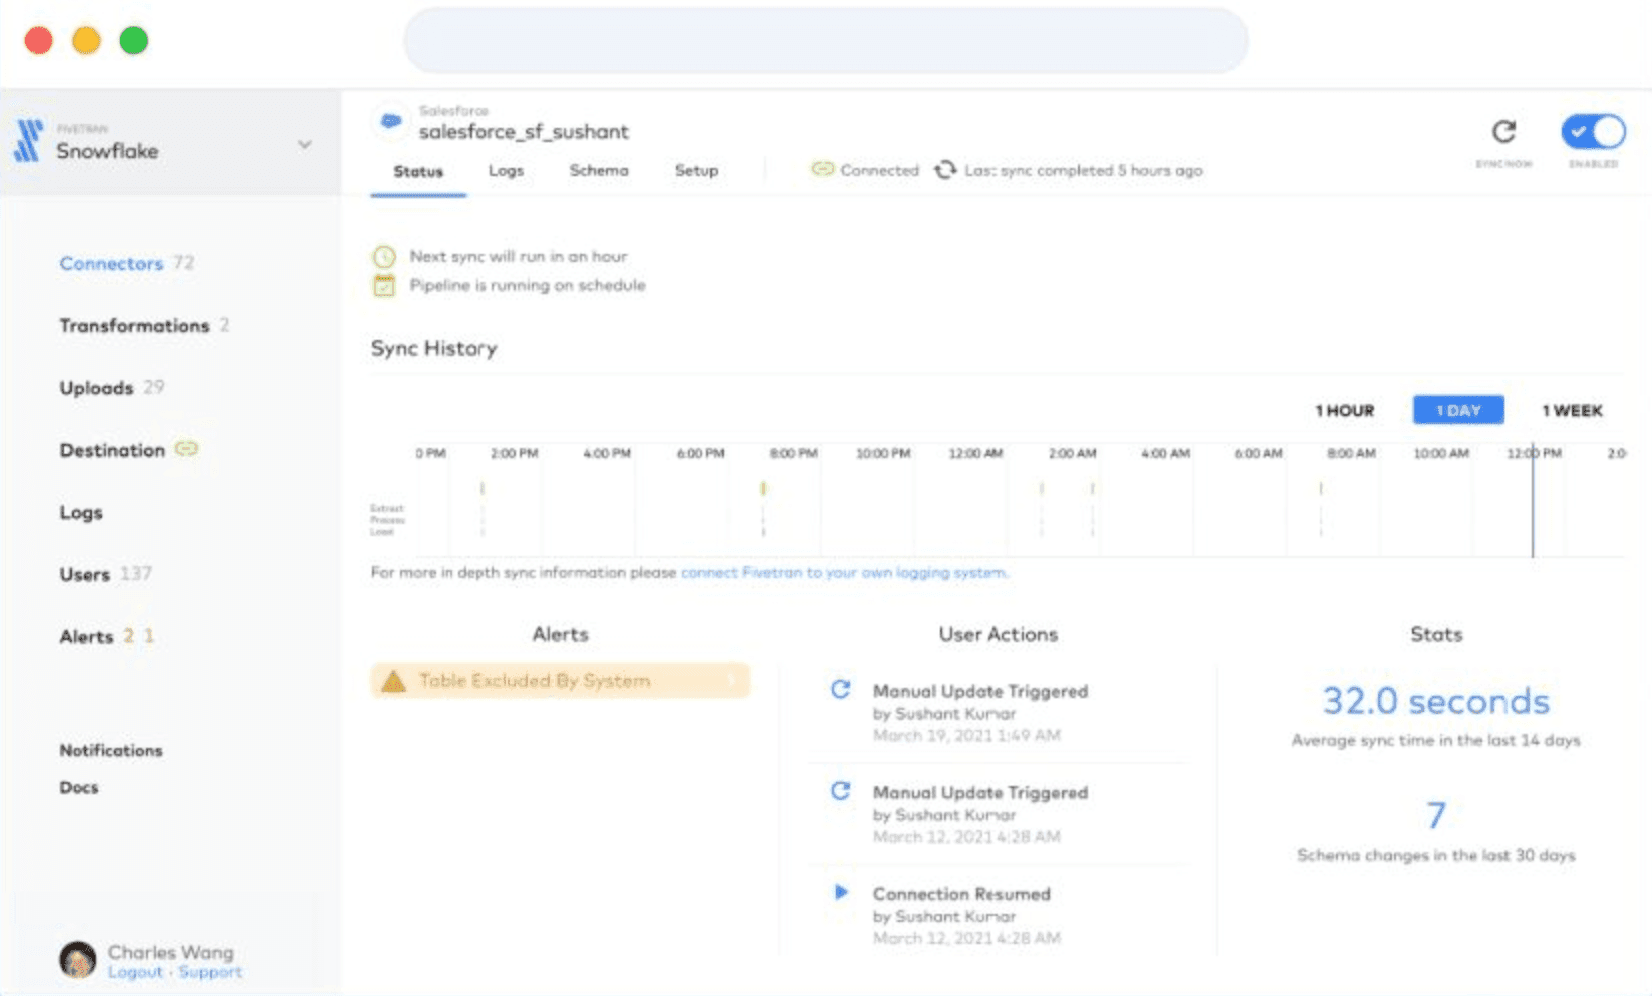Click the green maximize window button
The image size is (1652, 996).
click(x=134, y=40)
